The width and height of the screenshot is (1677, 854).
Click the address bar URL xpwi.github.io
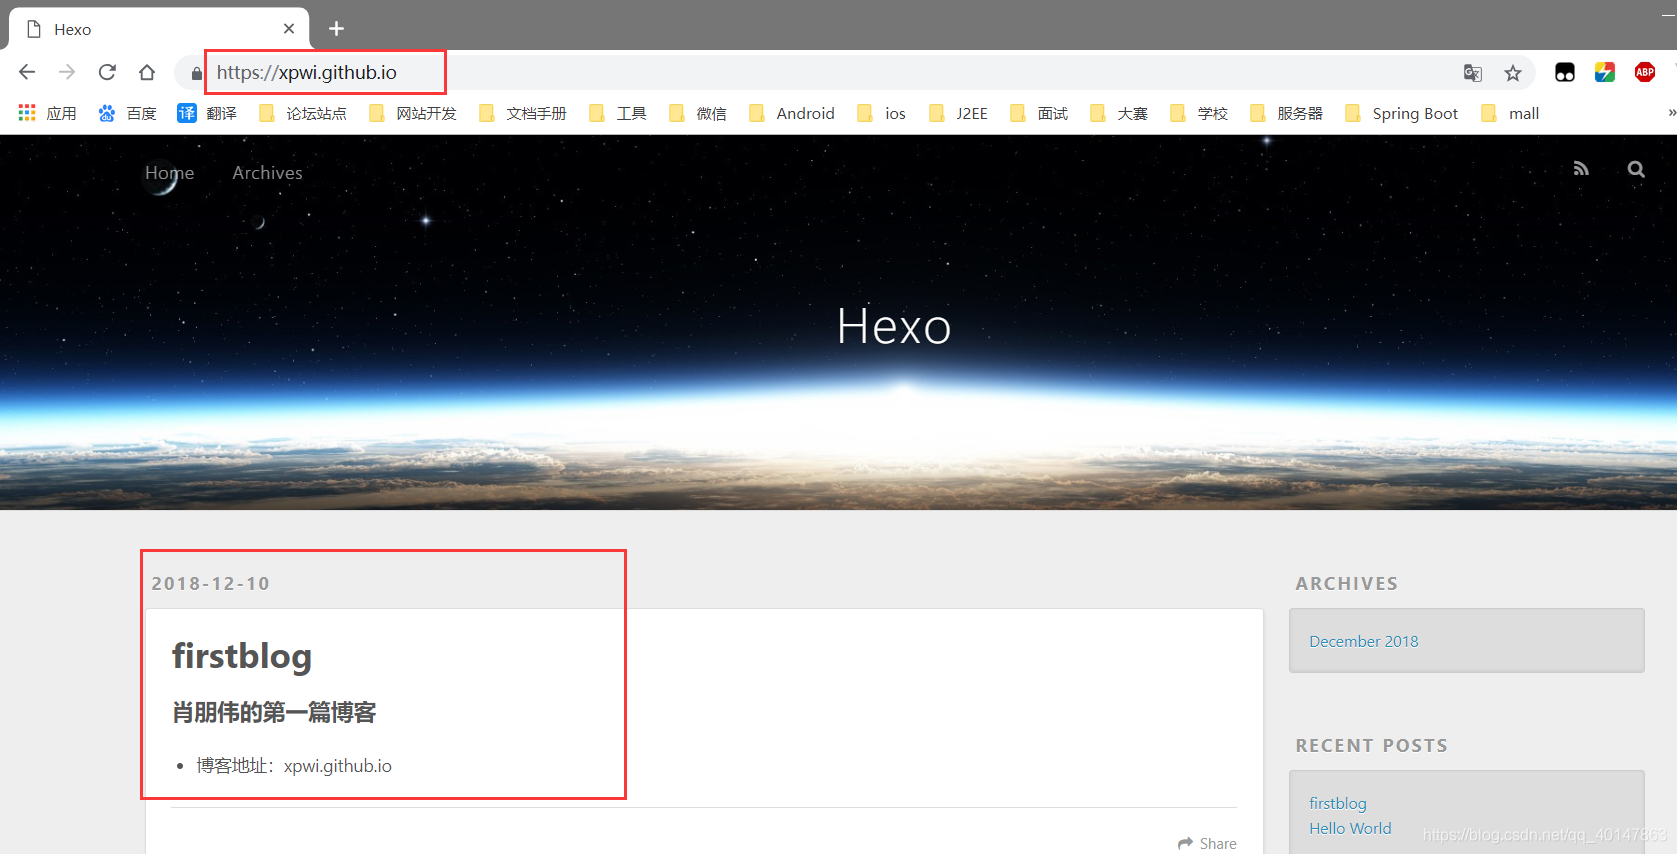coord(306,72)
